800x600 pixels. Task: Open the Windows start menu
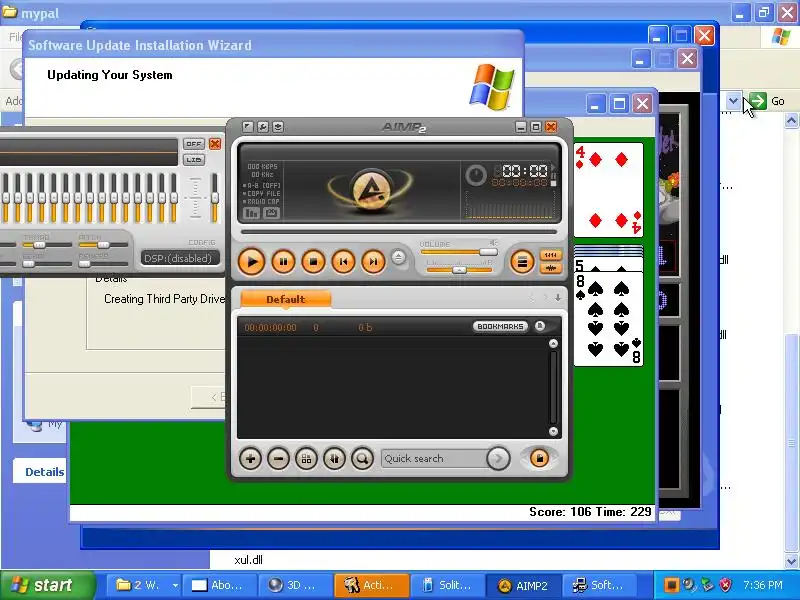coord(47,585)
